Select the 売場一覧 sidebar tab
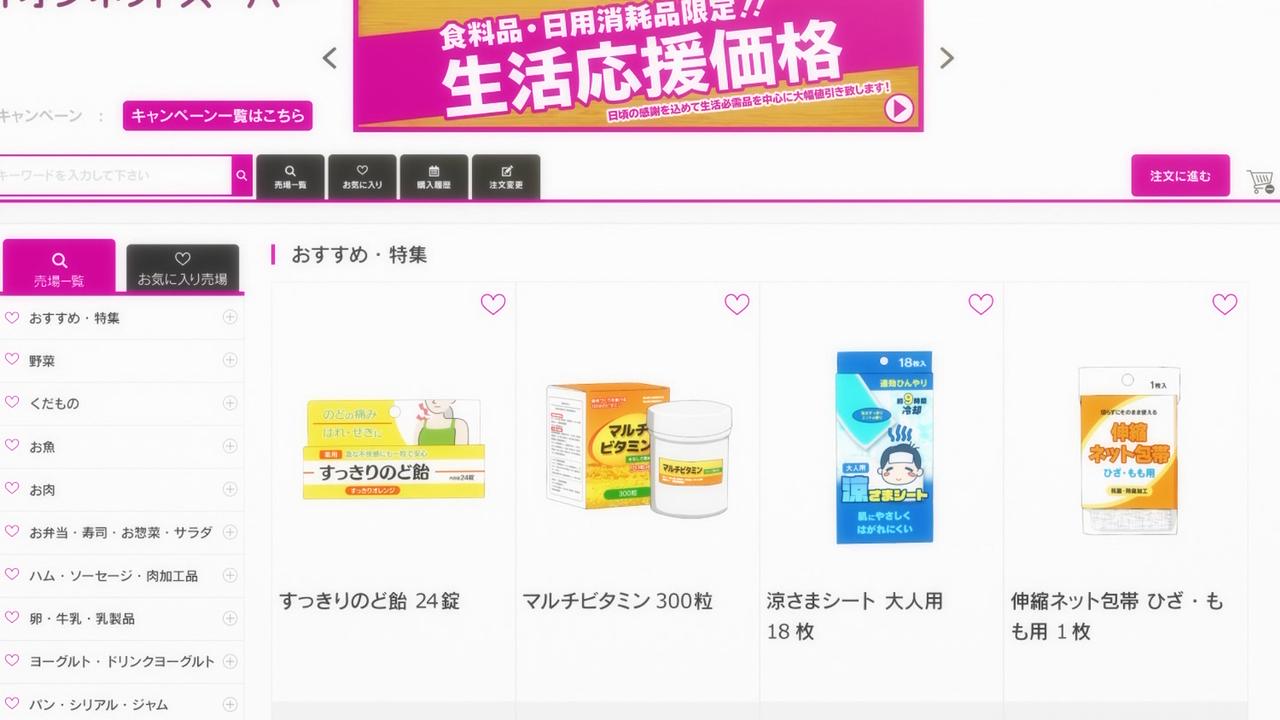 click(x=59, y=267)
